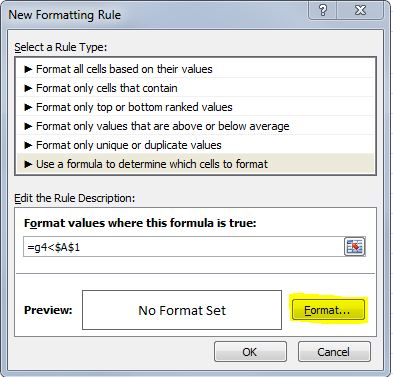Click the 'No Format Set' preview box
The height and width of the screenshot is (377, 393).
[x=182, y=310]
